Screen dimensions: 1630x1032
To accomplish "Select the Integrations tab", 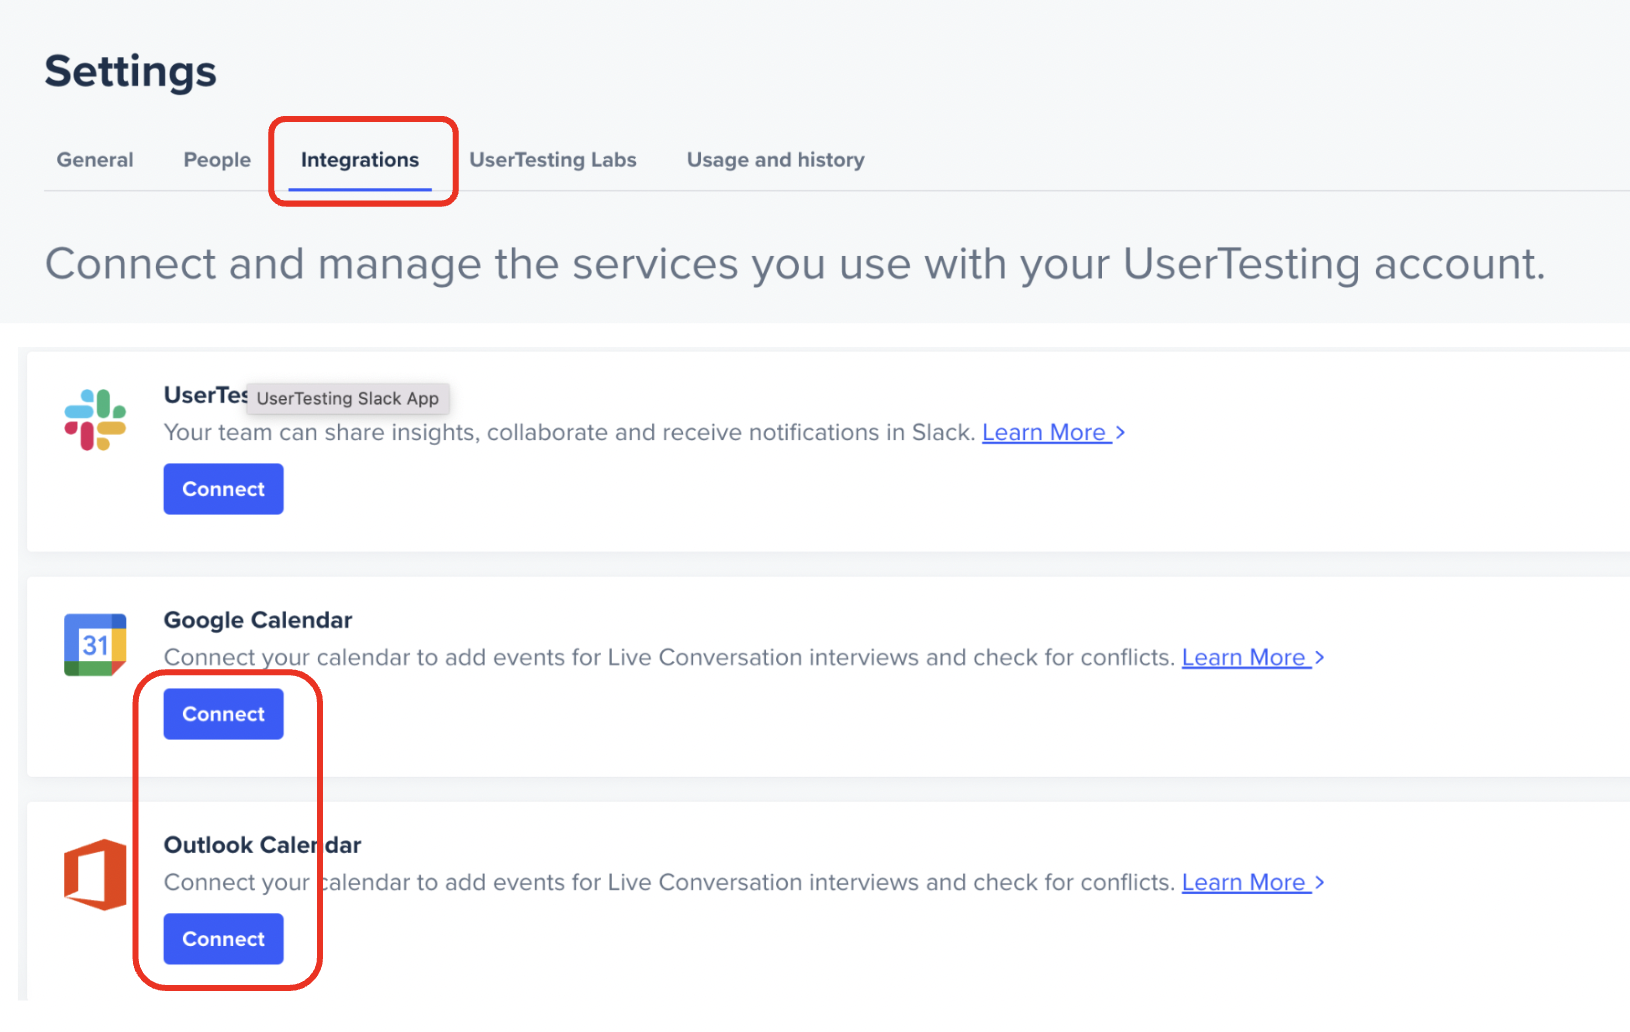I will pos(360,160).
